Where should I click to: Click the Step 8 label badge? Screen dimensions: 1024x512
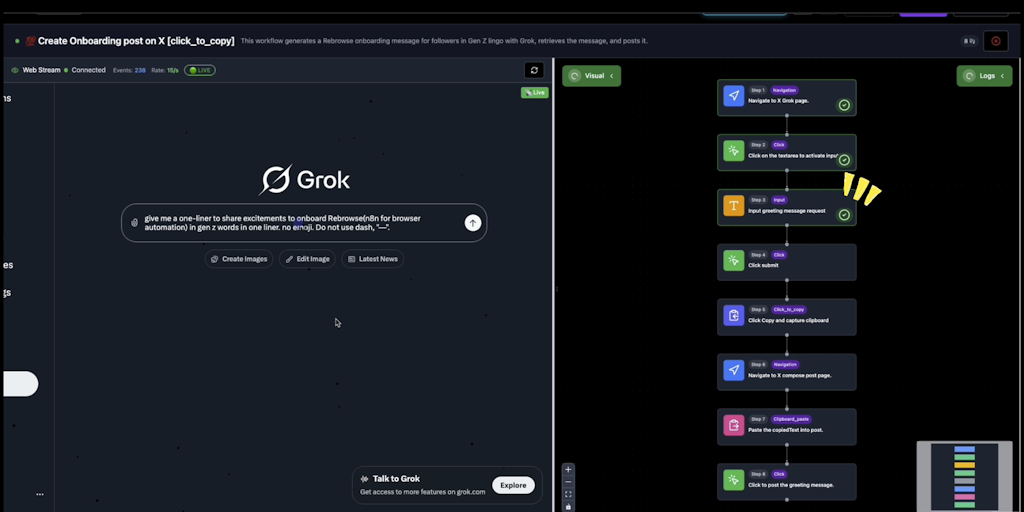tap(758, 474)
